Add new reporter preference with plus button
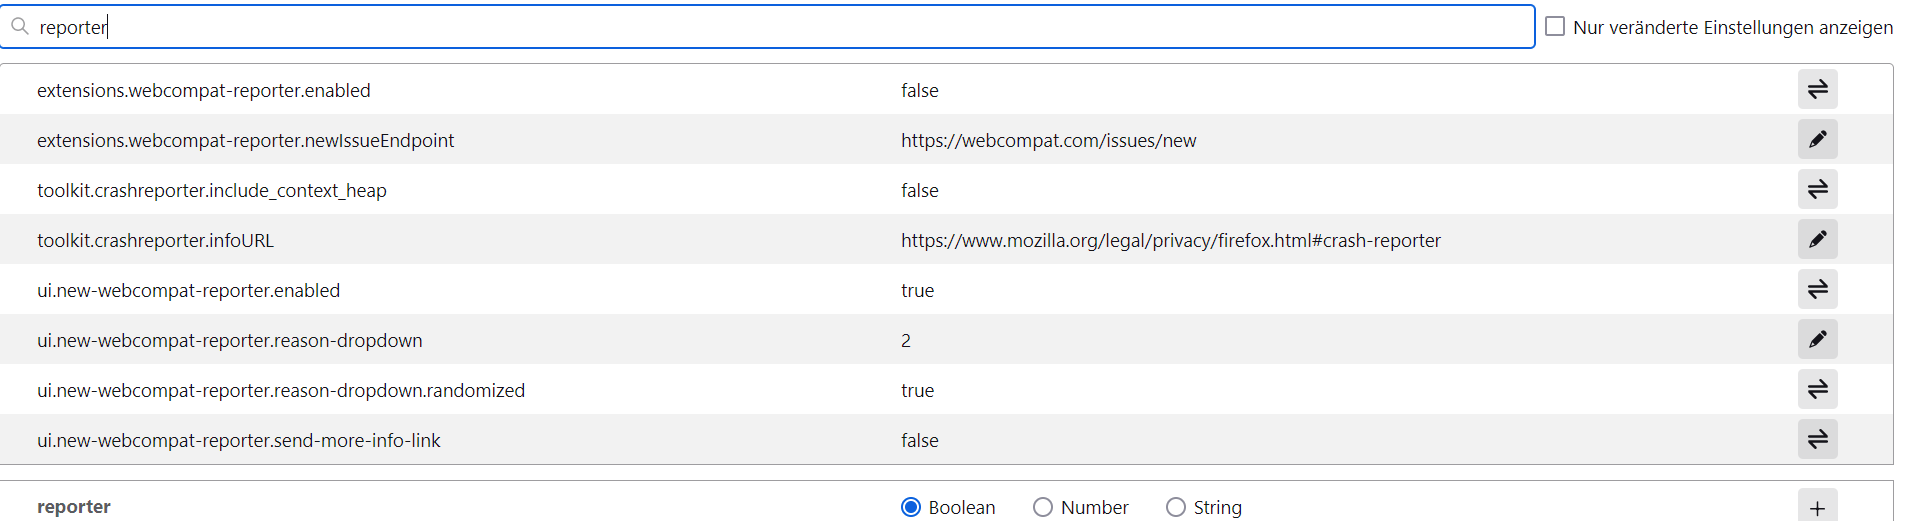The height and width of the screenshot is (521, 1905). pyautogui.click(x=1817, y=507)
